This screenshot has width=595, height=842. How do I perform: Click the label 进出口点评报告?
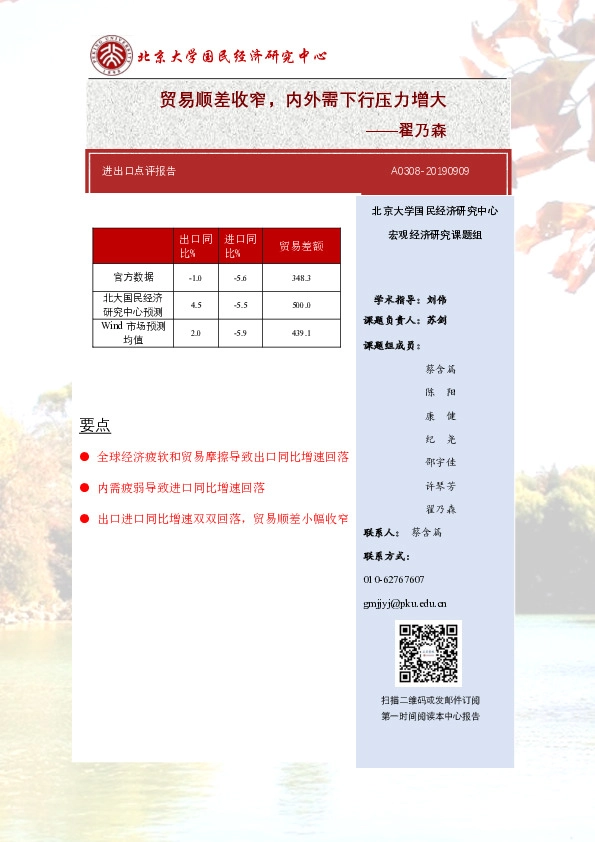[139, 171]
